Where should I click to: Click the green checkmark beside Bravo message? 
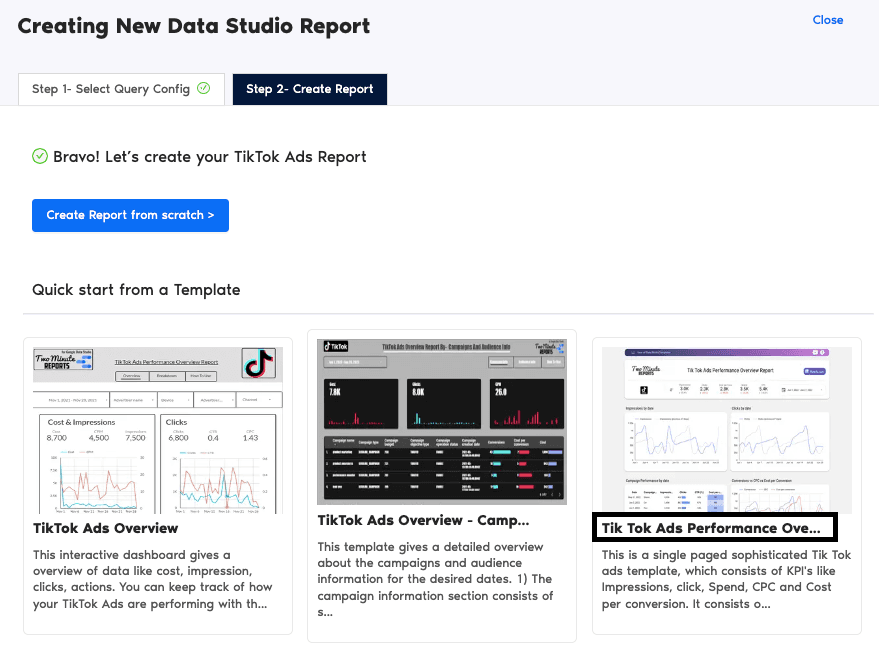[x=40, y=156]
